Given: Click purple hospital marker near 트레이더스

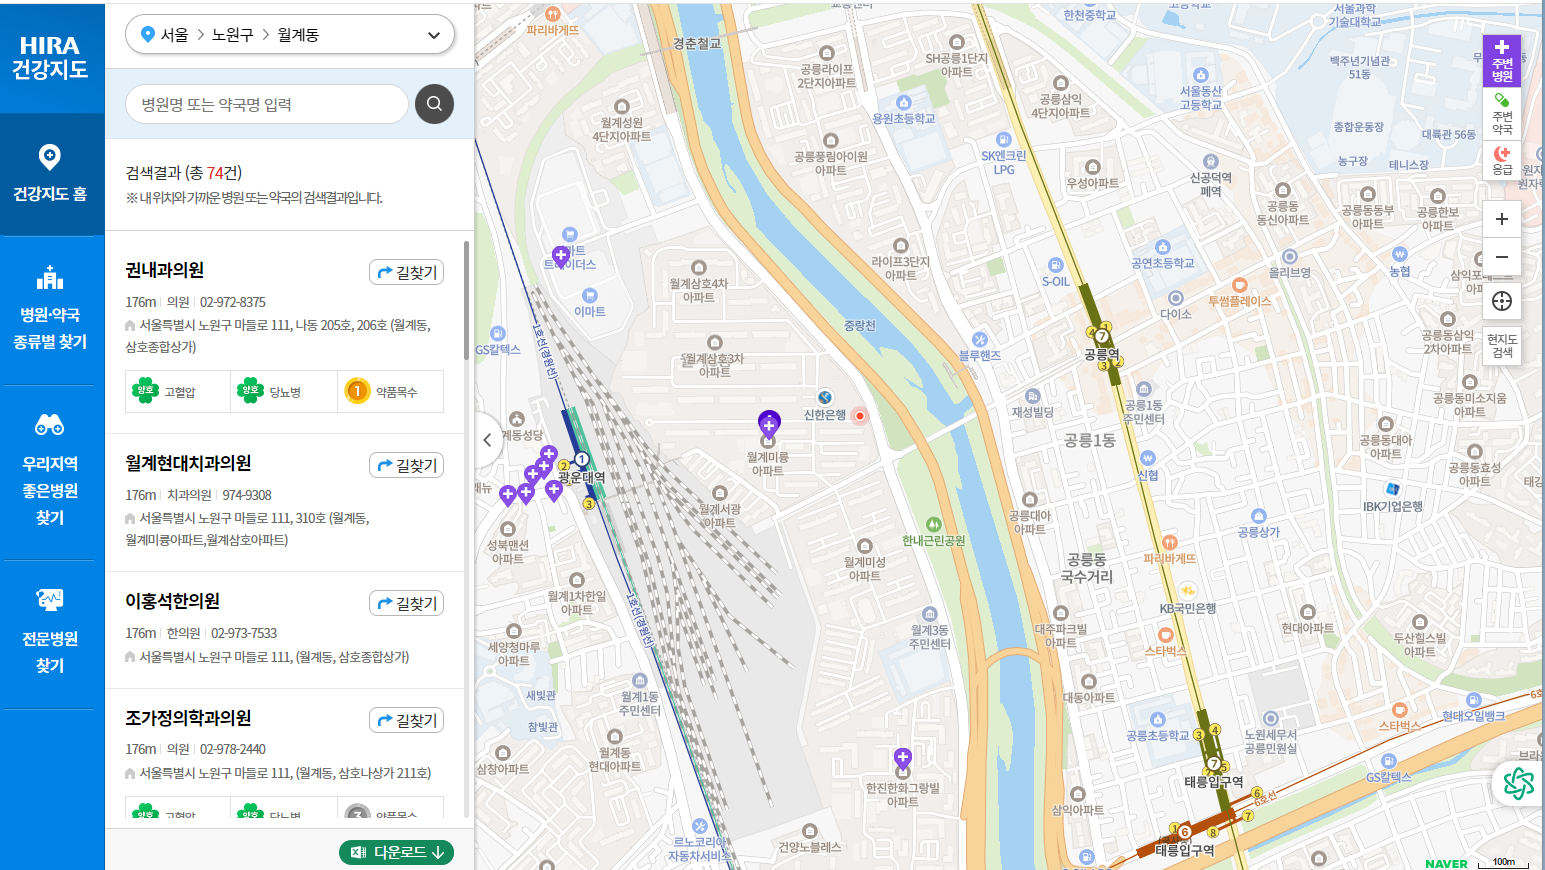Looking at the screenshot, I should [561, 256].
